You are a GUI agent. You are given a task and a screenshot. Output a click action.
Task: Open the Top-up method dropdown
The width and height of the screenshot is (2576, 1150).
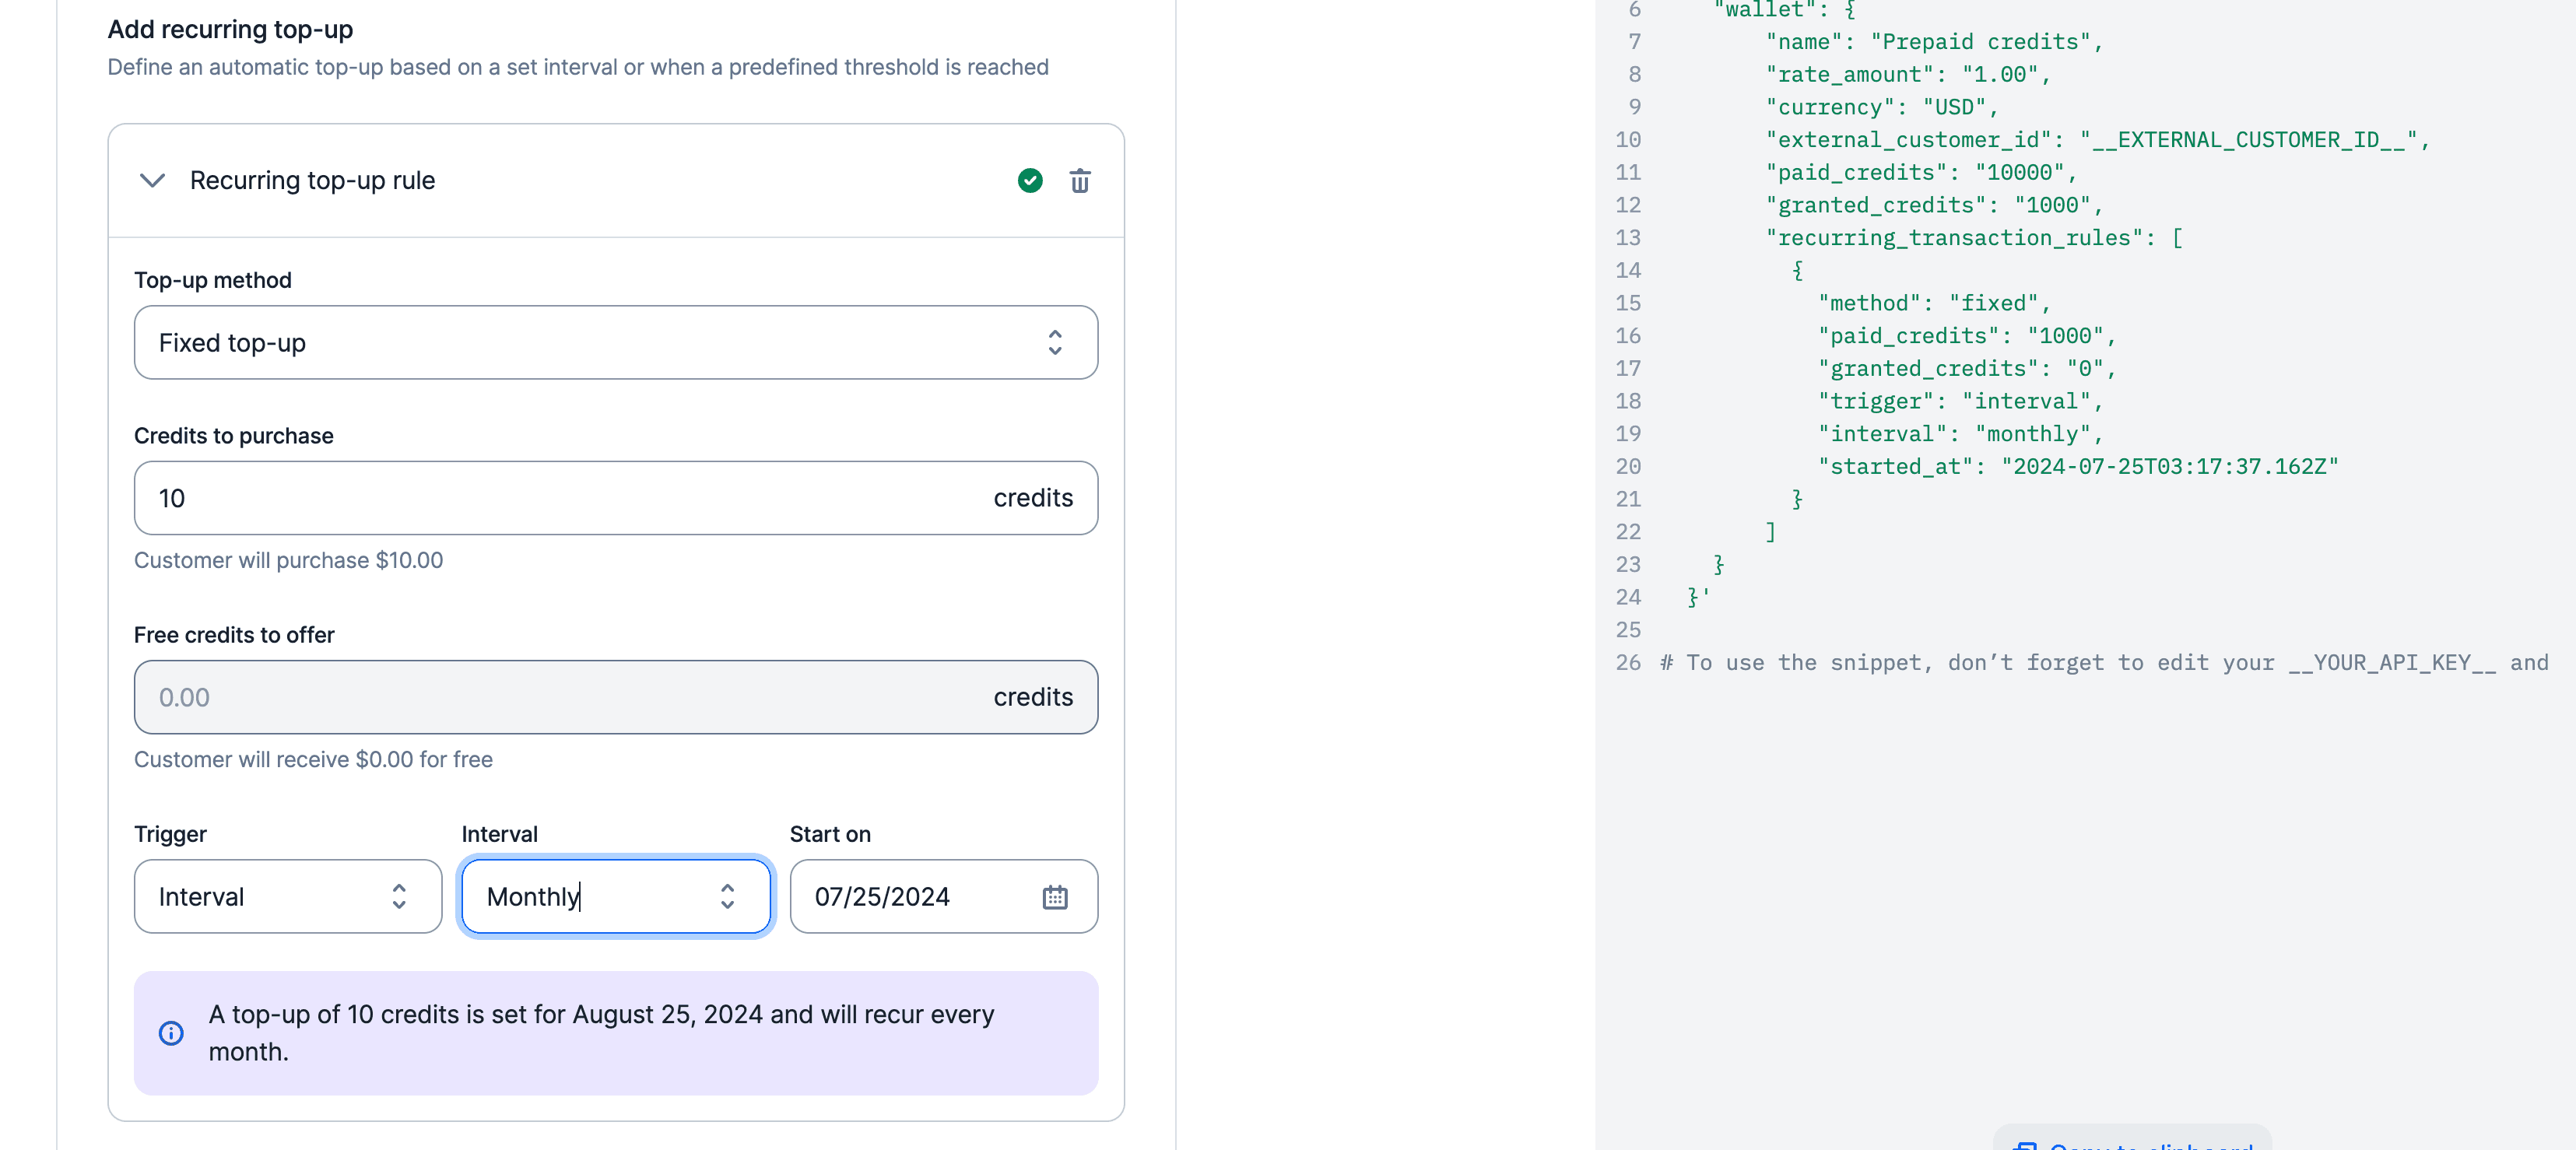click(615, 343)
